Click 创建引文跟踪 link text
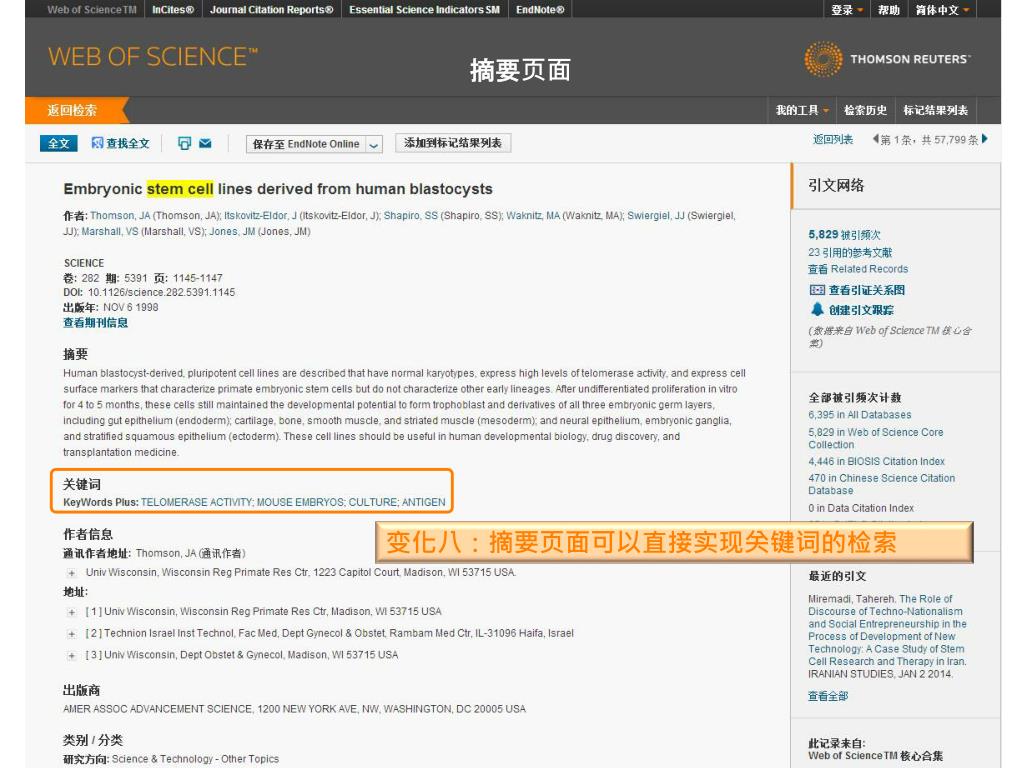Image resolution: width=1024 pixels, height=768 pixels. [x=861, y=310]
